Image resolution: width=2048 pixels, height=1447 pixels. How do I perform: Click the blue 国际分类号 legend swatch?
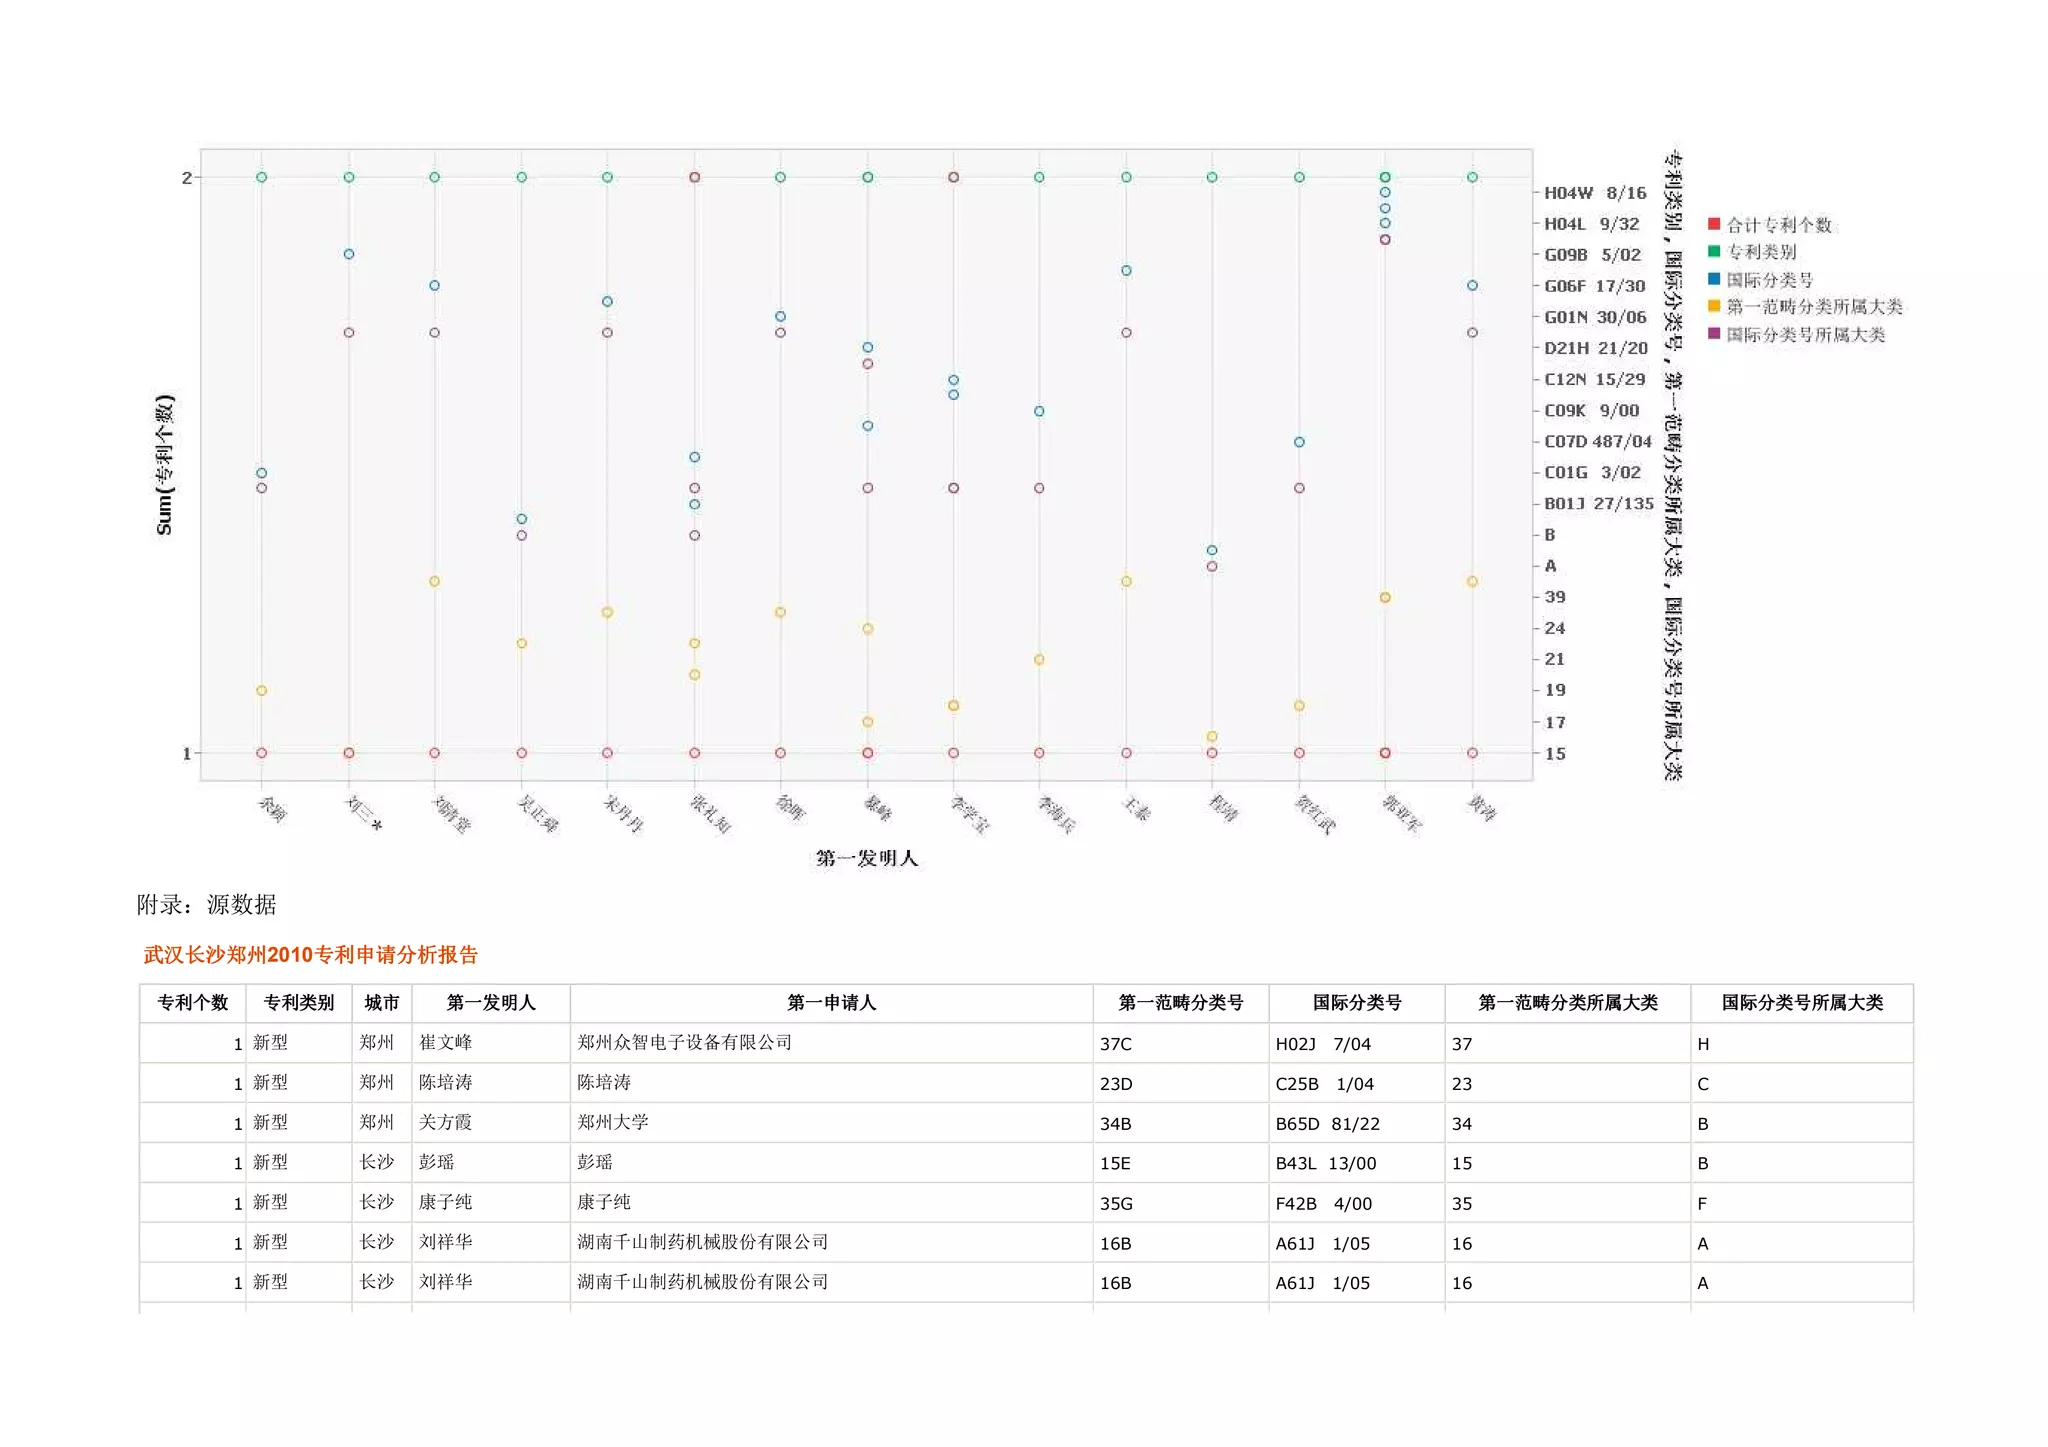coord(1713,279)
